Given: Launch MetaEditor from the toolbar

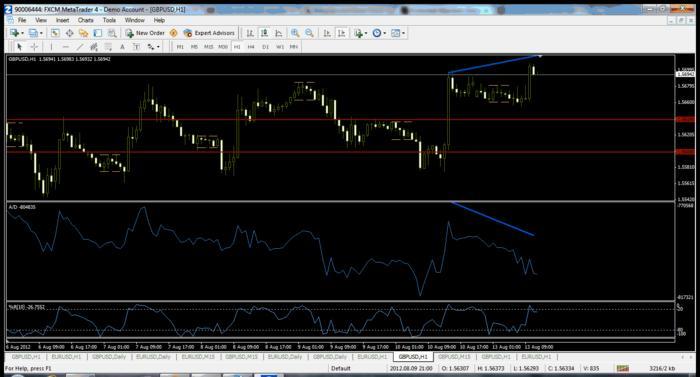Looking at the screenshot, I should pyautogui.click(x=174, y=33).
